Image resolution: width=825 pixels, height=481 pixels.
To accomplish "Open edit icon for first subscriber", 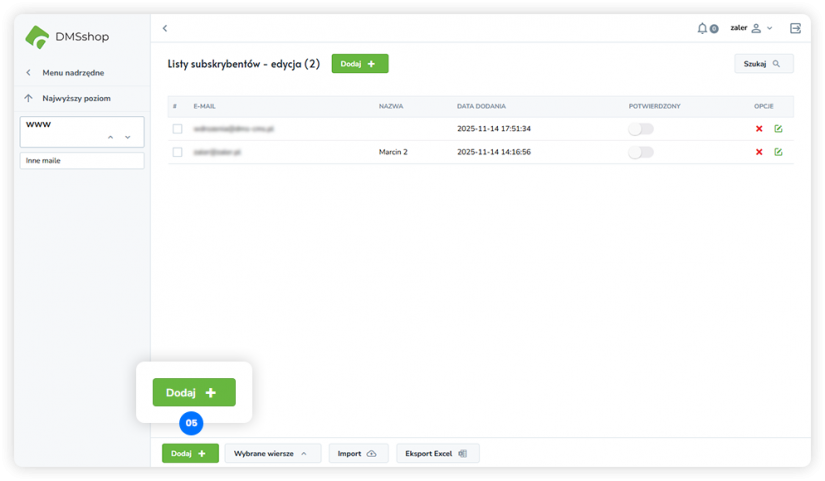I will pyautogui.click(x=778, y=129).
